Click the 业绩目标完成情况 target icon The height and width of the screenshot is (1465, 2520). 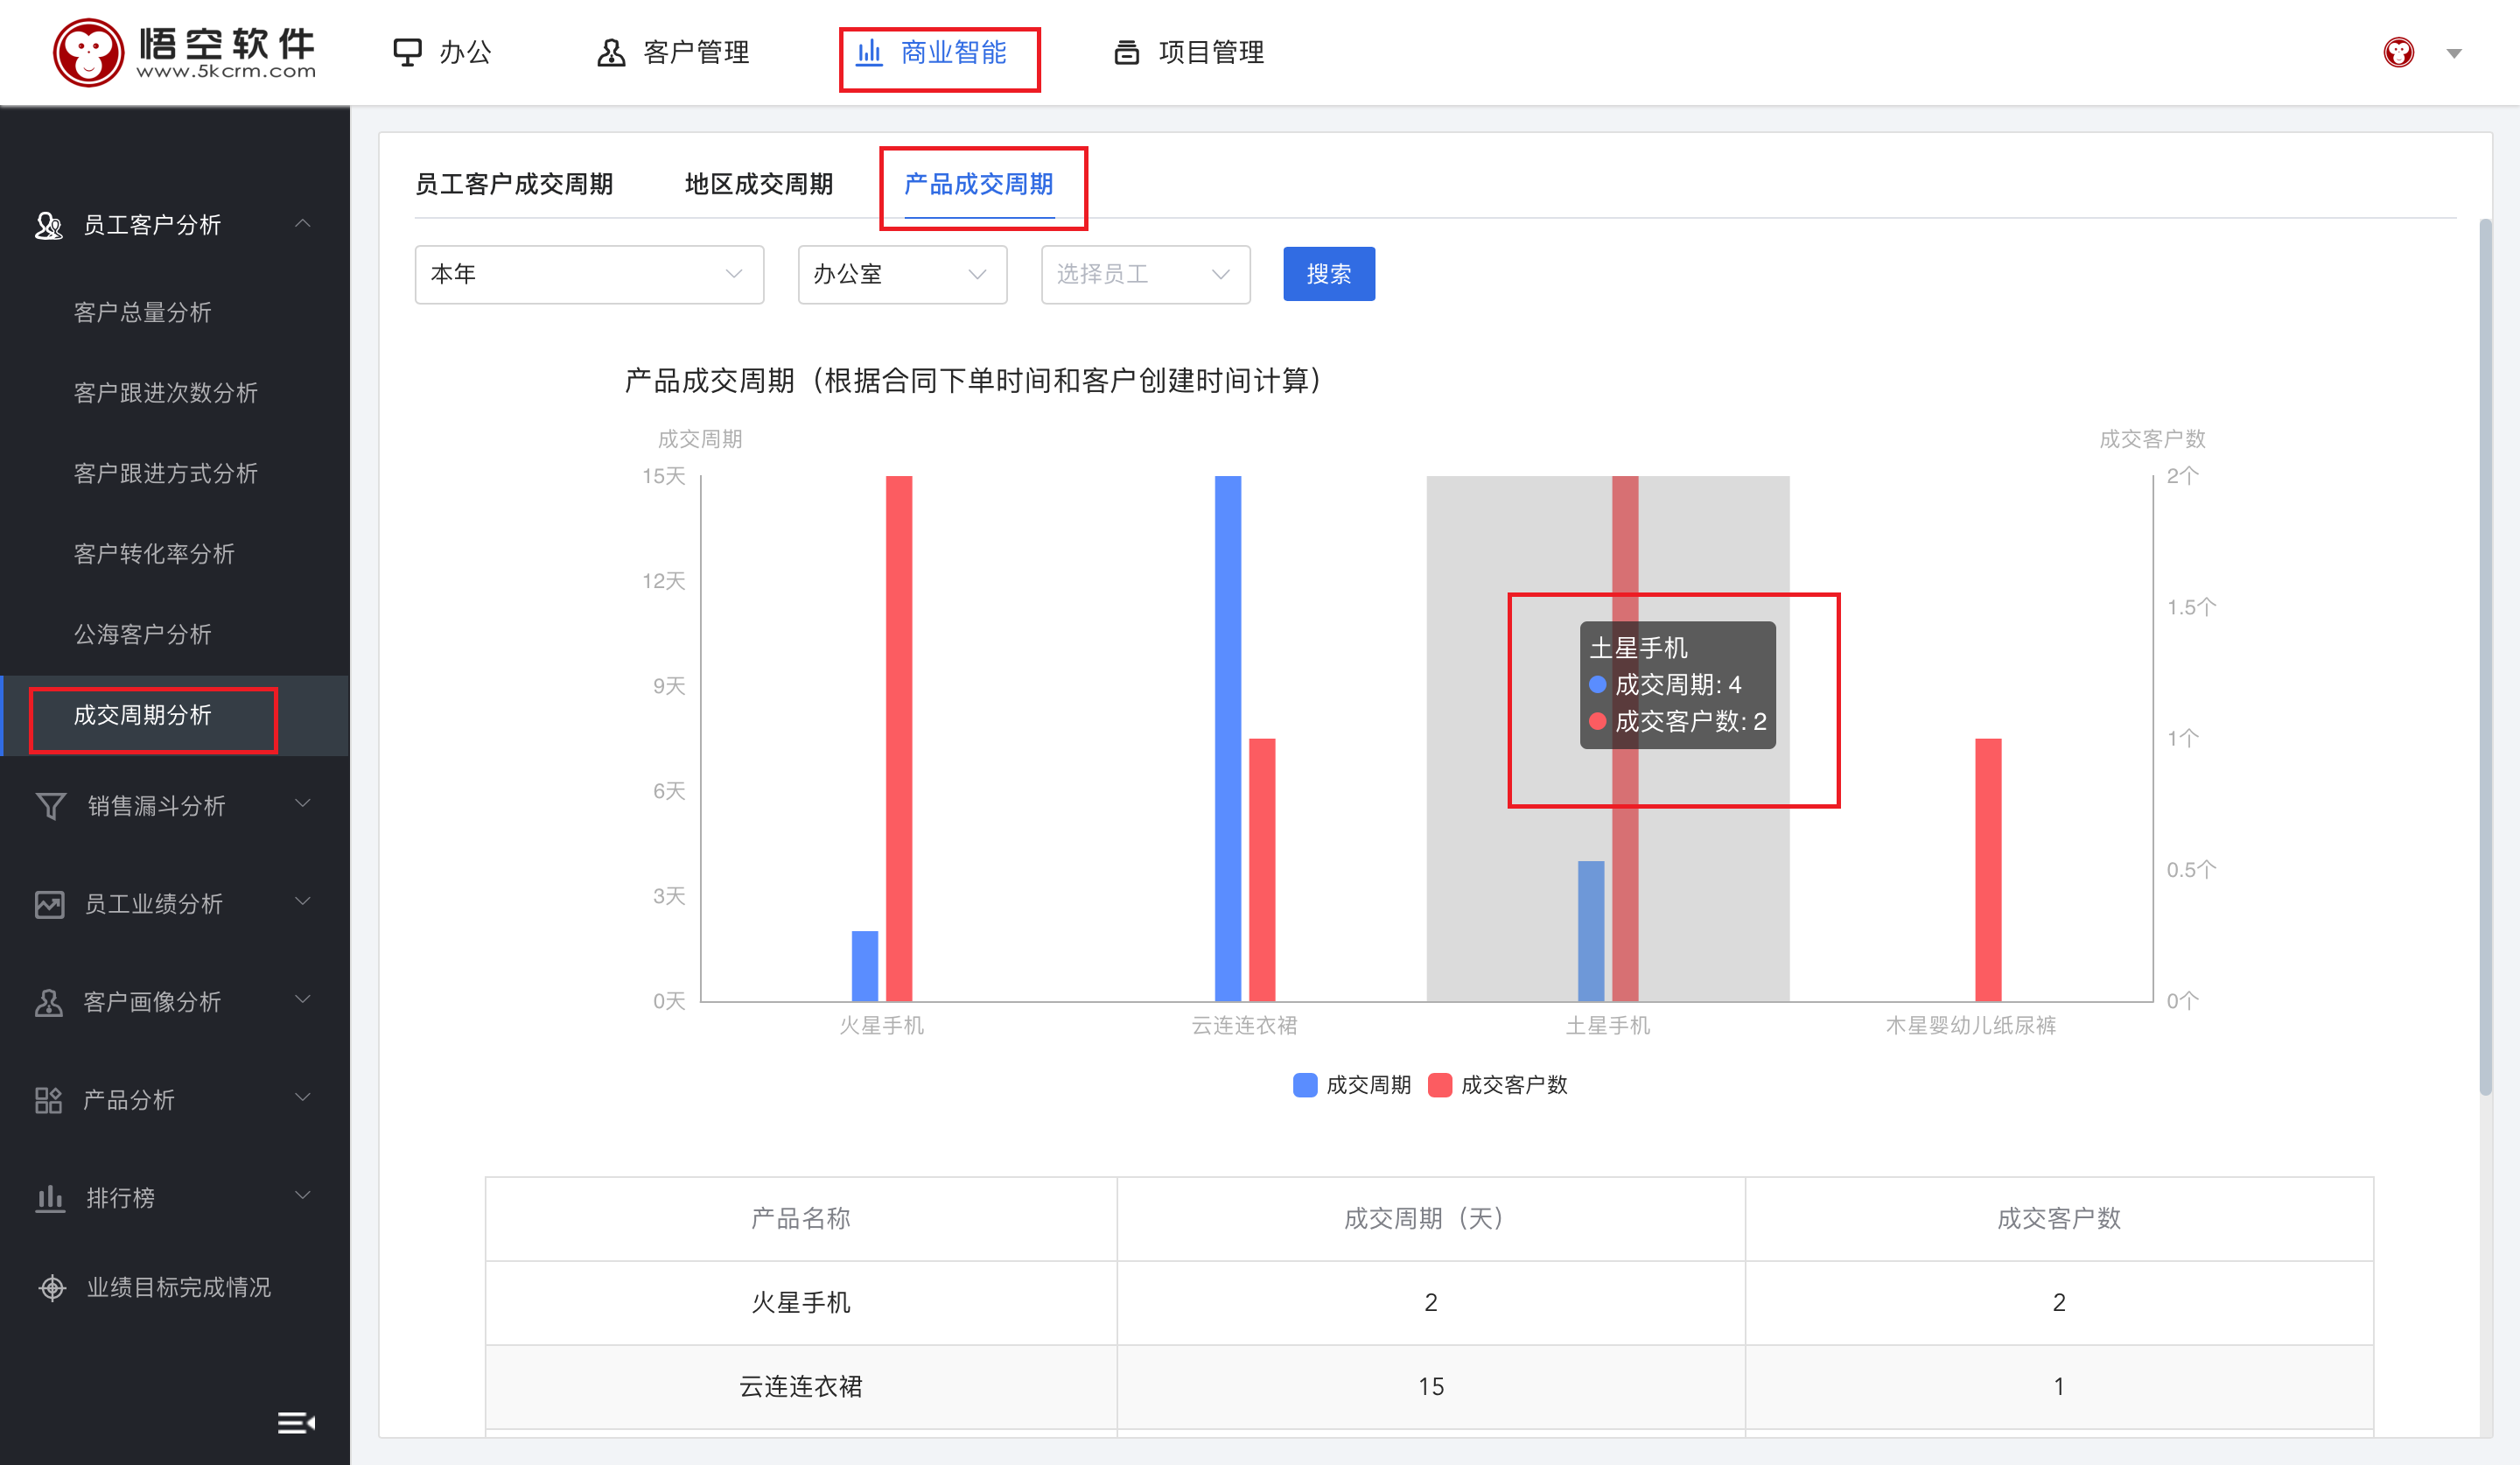52,1287
